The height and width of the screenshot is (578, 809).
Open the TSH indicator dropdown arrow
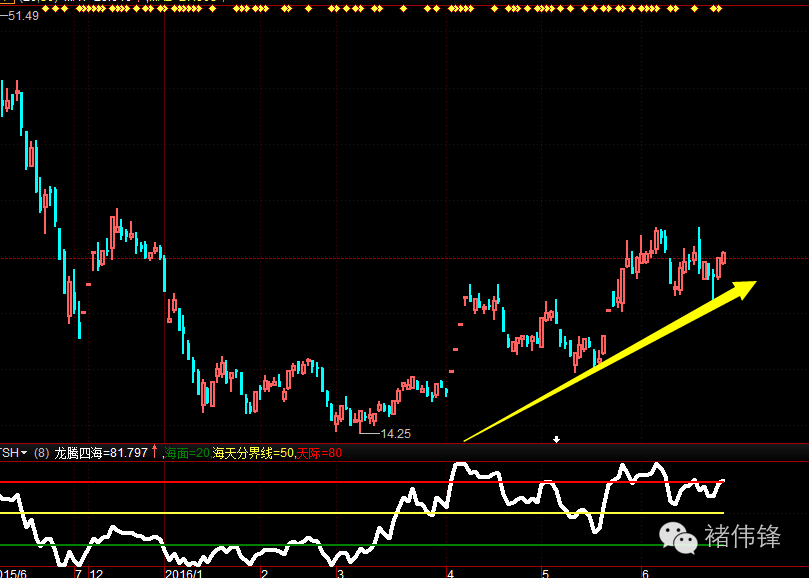coord(24,453)
